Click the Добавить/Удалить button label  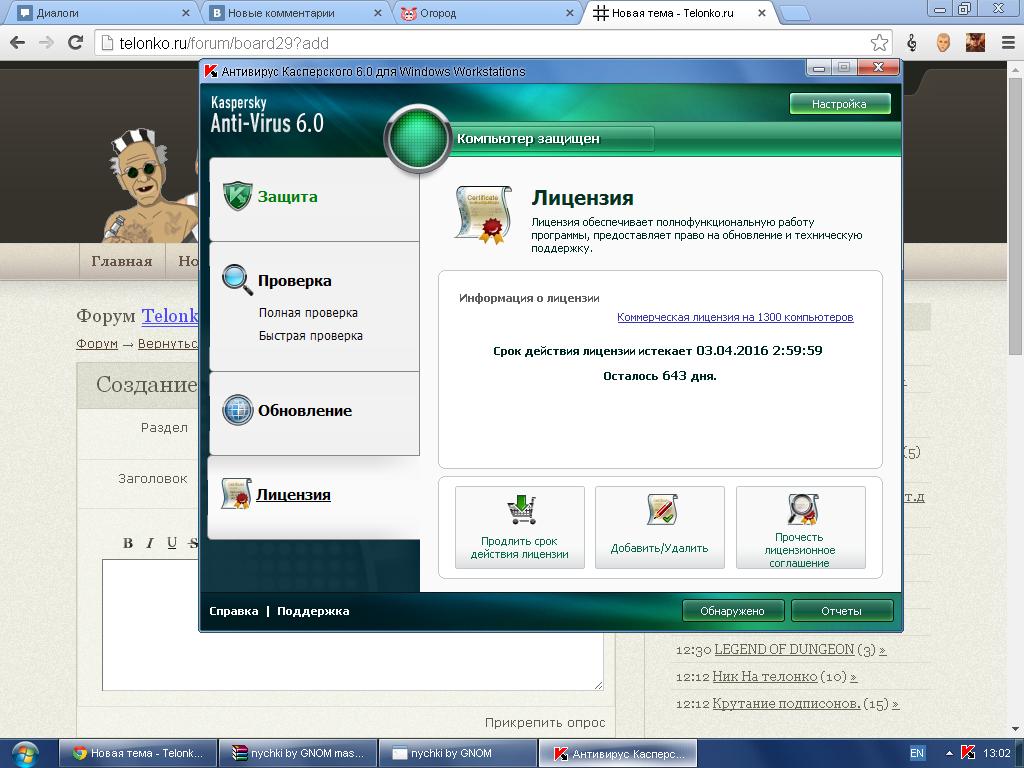(659, 549)
